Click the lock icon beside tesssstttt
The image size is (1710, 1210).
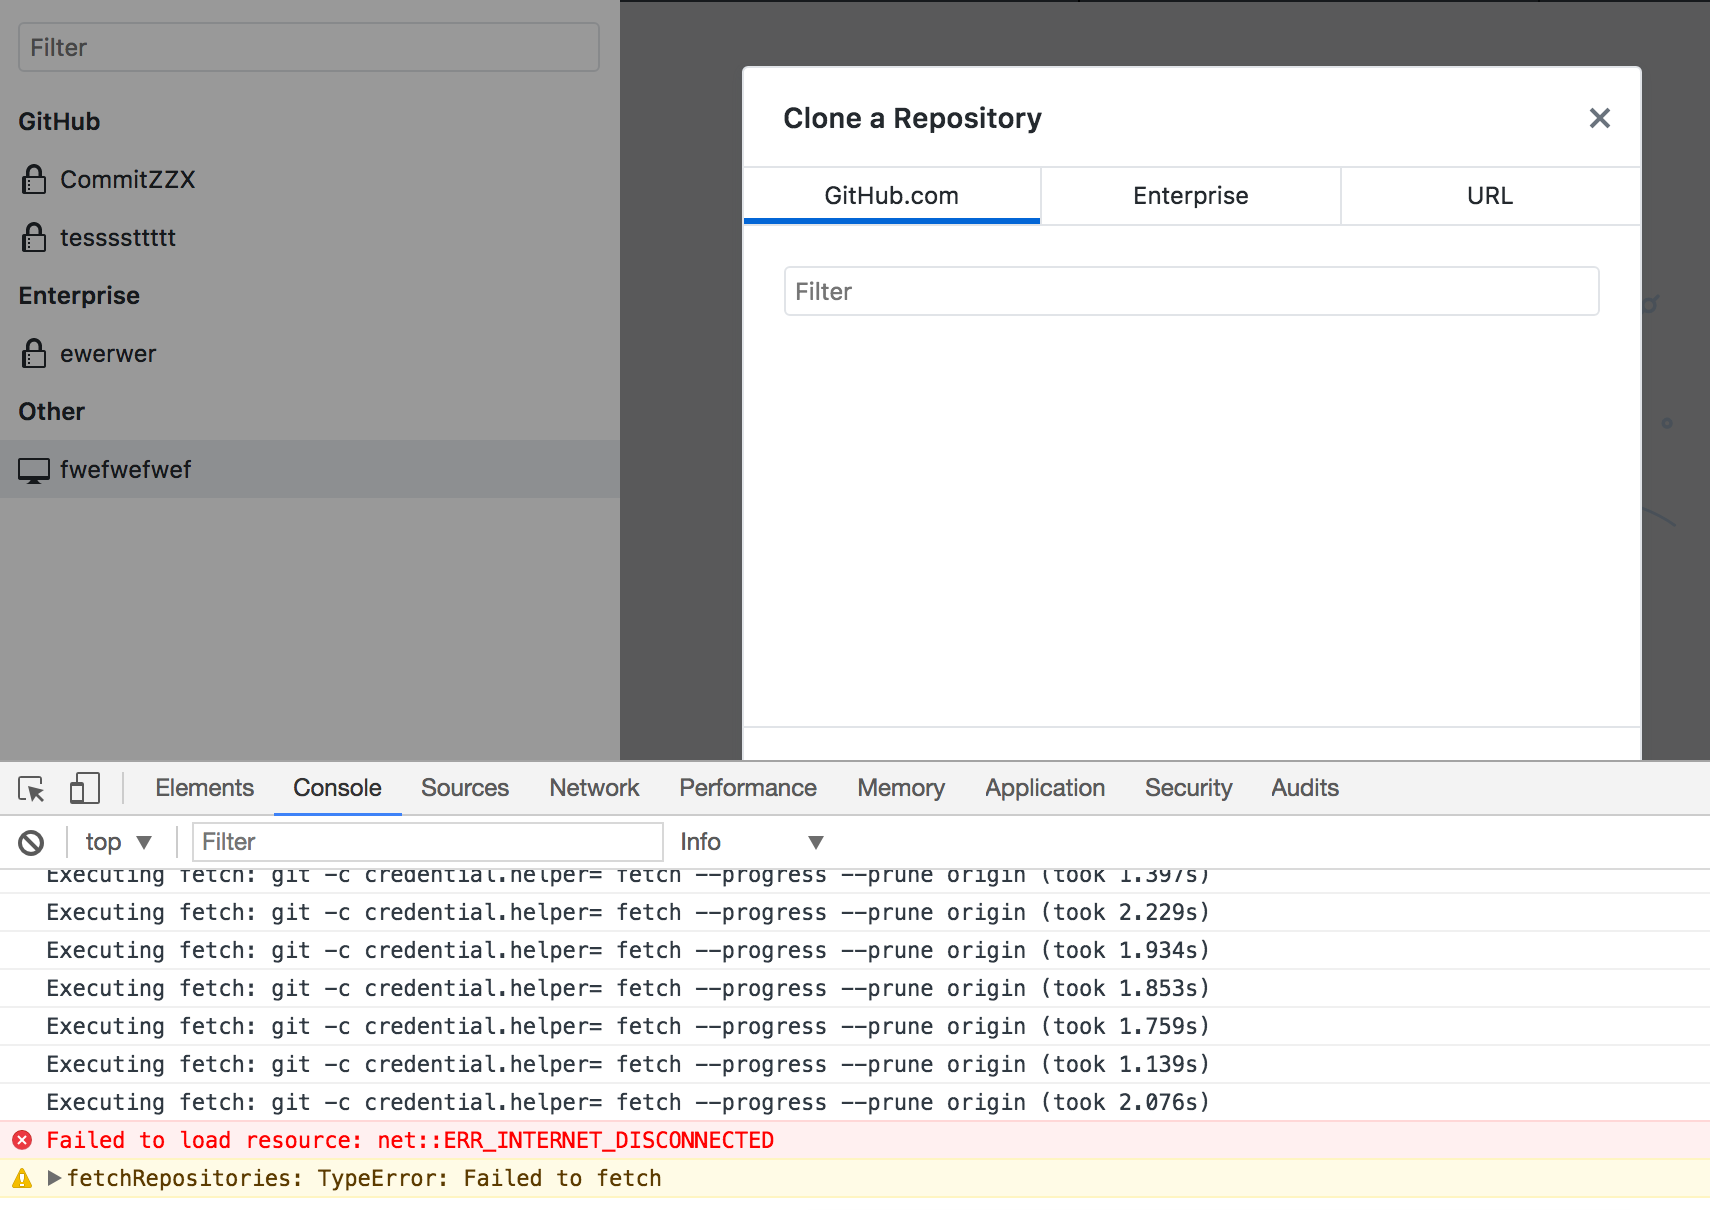click(34, 238)
